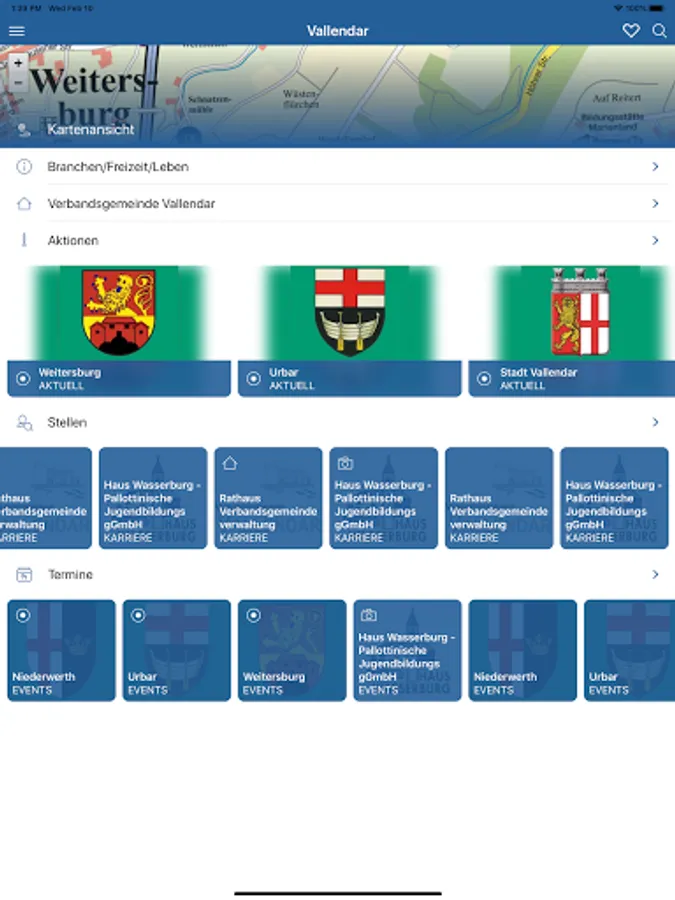Click house icon on Rathaus Karriere tile

[x=230, y=463]
